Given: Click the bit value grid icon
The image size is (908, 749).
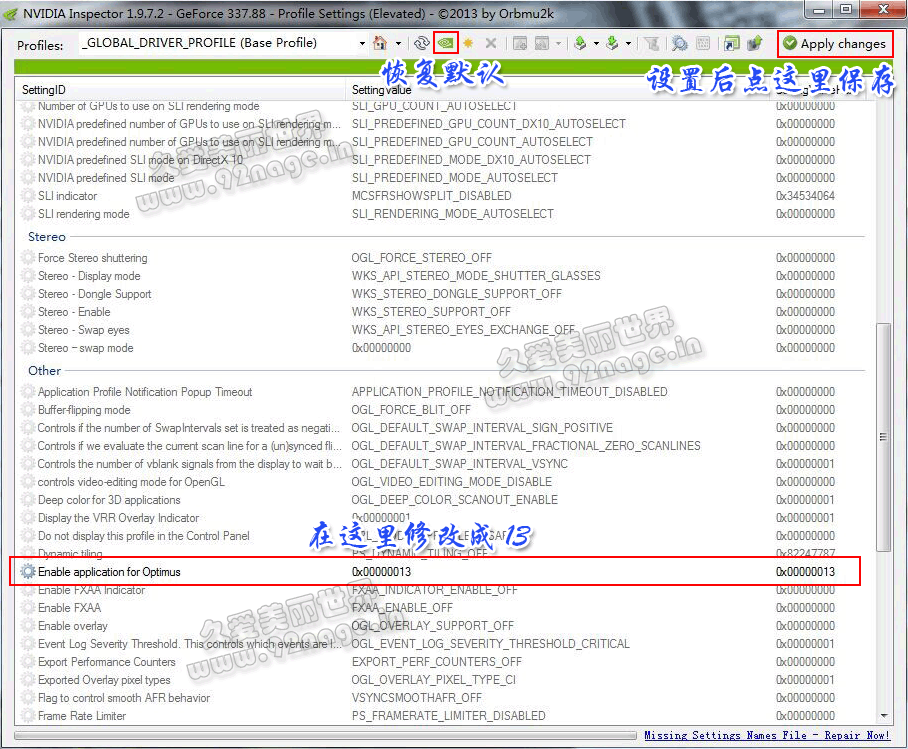Looking at the screenshot, I should [703, 43].
